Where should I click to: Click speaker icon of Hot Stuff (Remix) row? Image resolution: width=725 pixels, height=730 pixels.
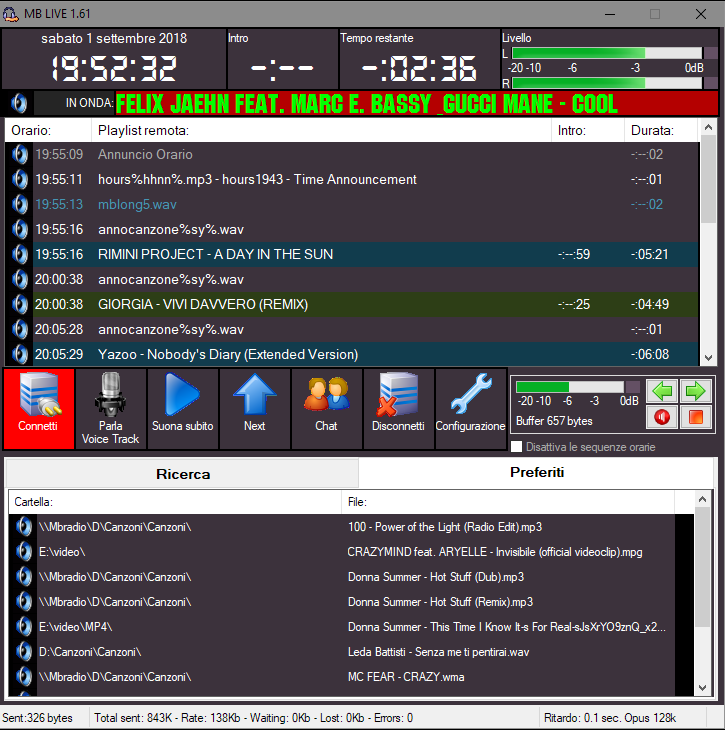tap(24, 602)
